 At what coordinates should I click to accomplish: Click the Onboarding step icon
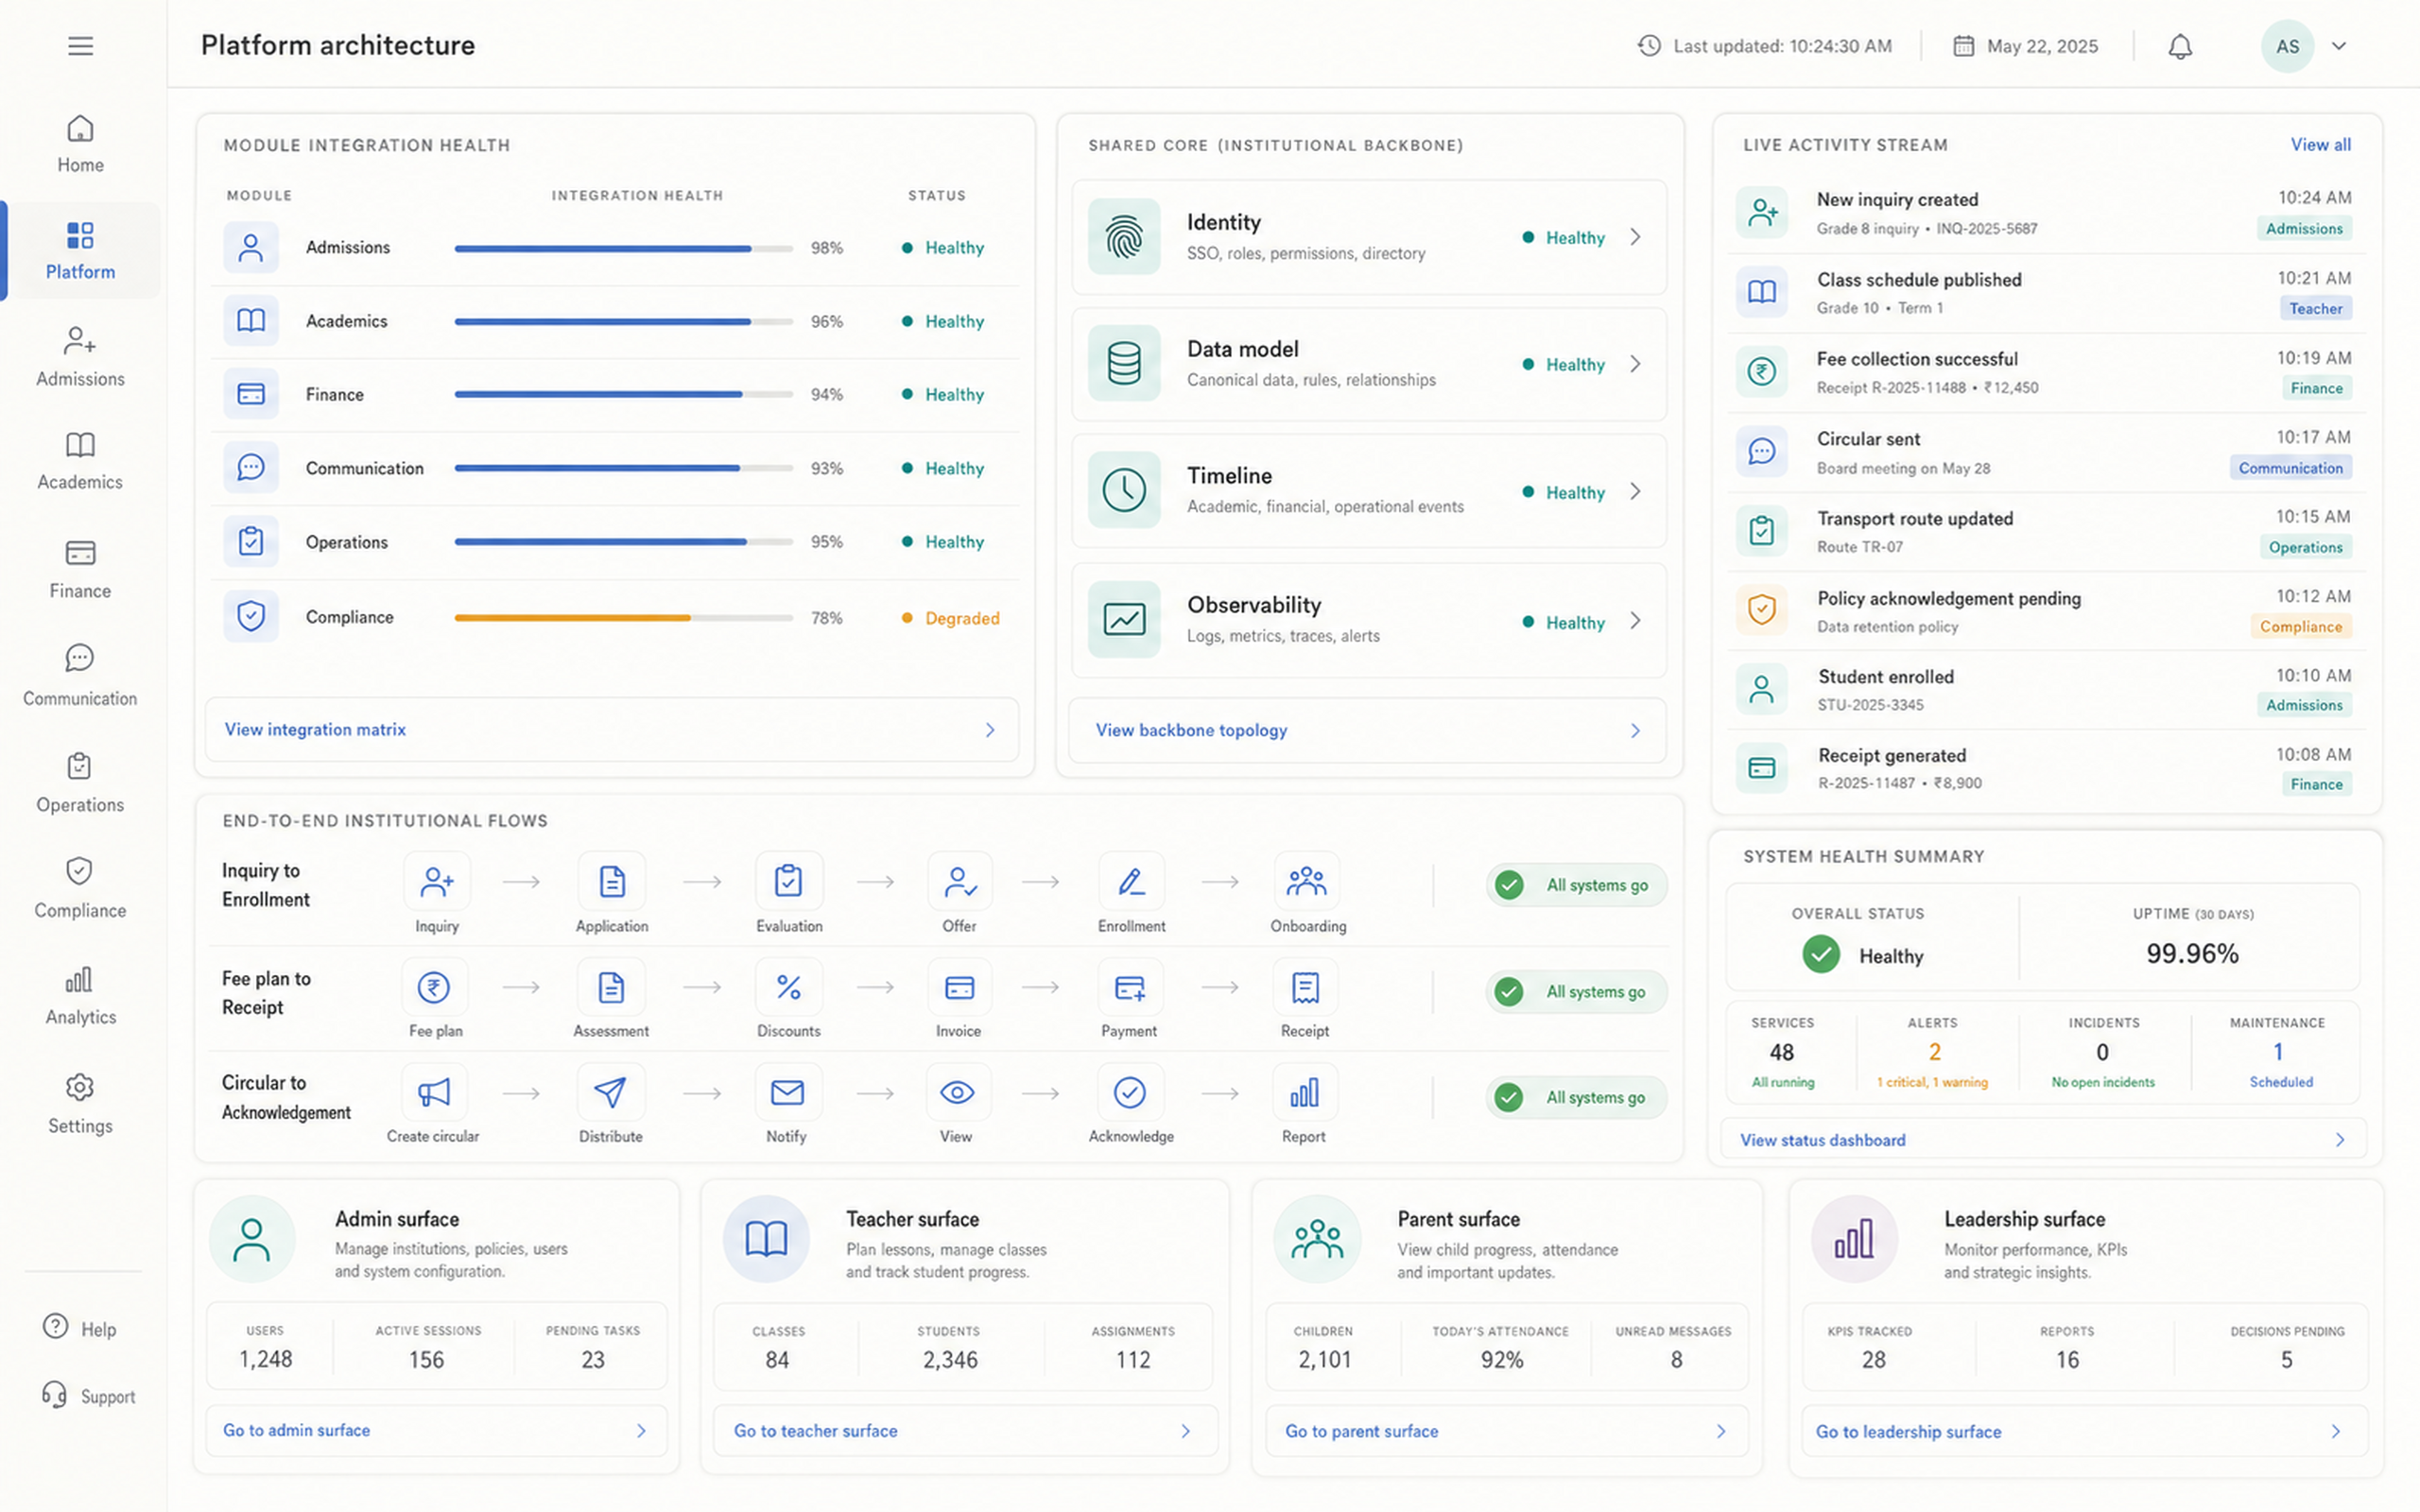click(1307, 882)
